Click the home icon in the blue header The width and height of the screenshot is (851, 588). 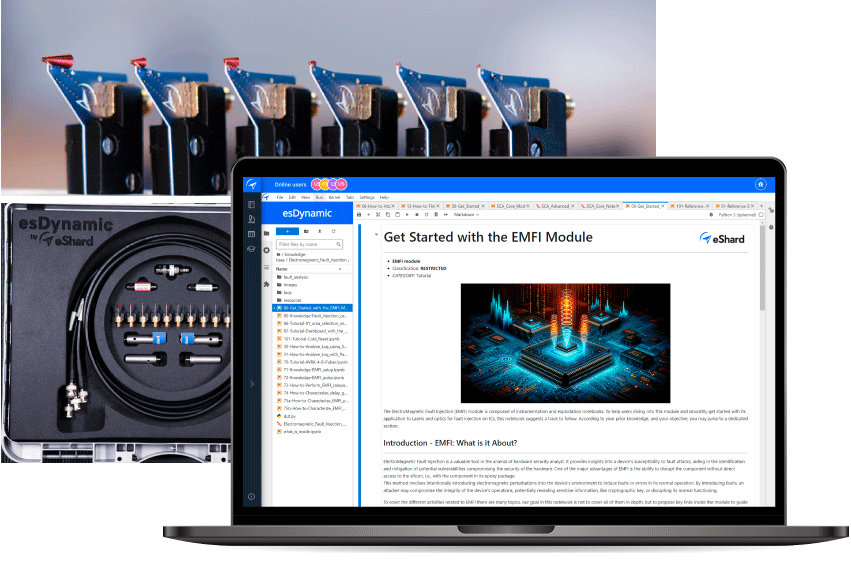click(x=760, y=184)
